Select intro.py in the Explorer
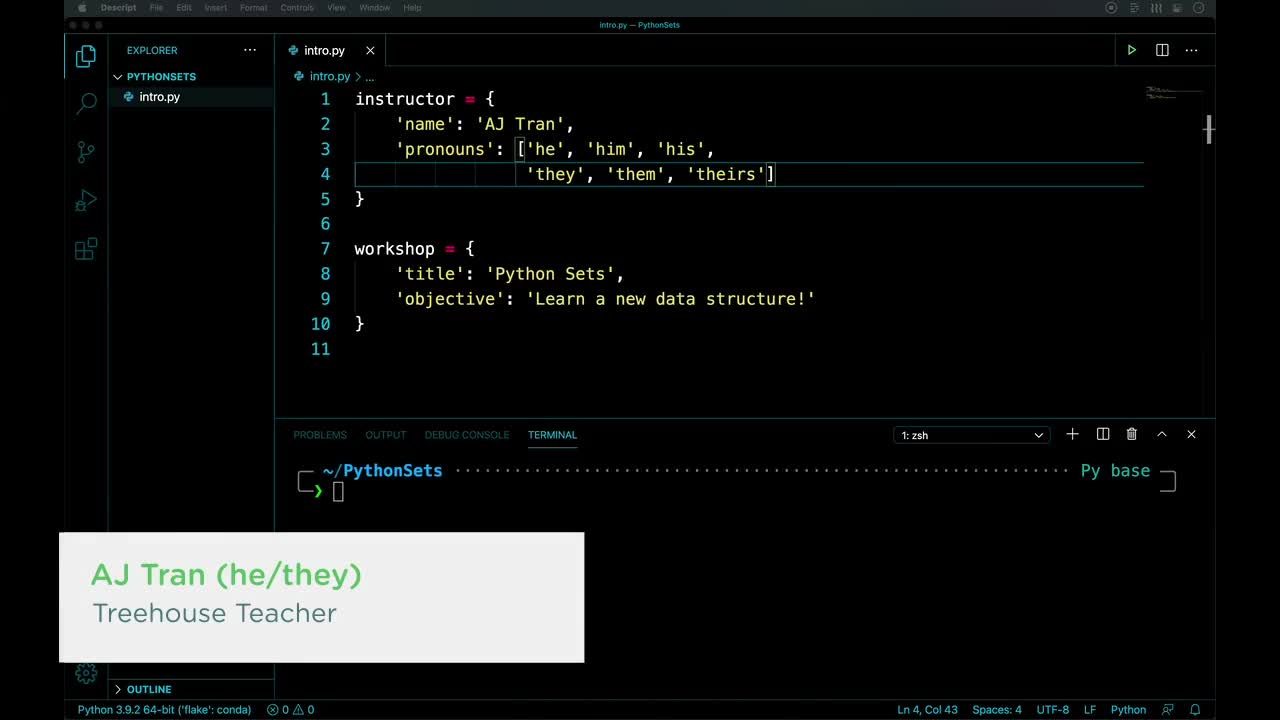 (x=159, y=97)
